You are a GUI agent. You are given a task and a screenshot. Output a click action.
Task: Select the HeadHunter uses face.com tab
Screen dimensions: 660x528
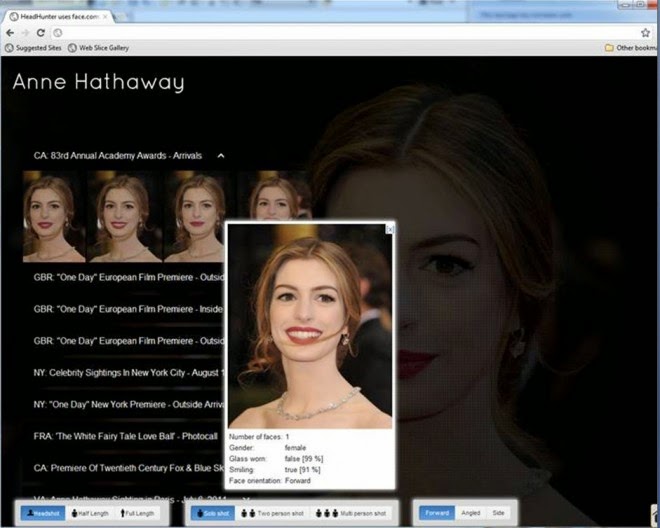point(58,17)
